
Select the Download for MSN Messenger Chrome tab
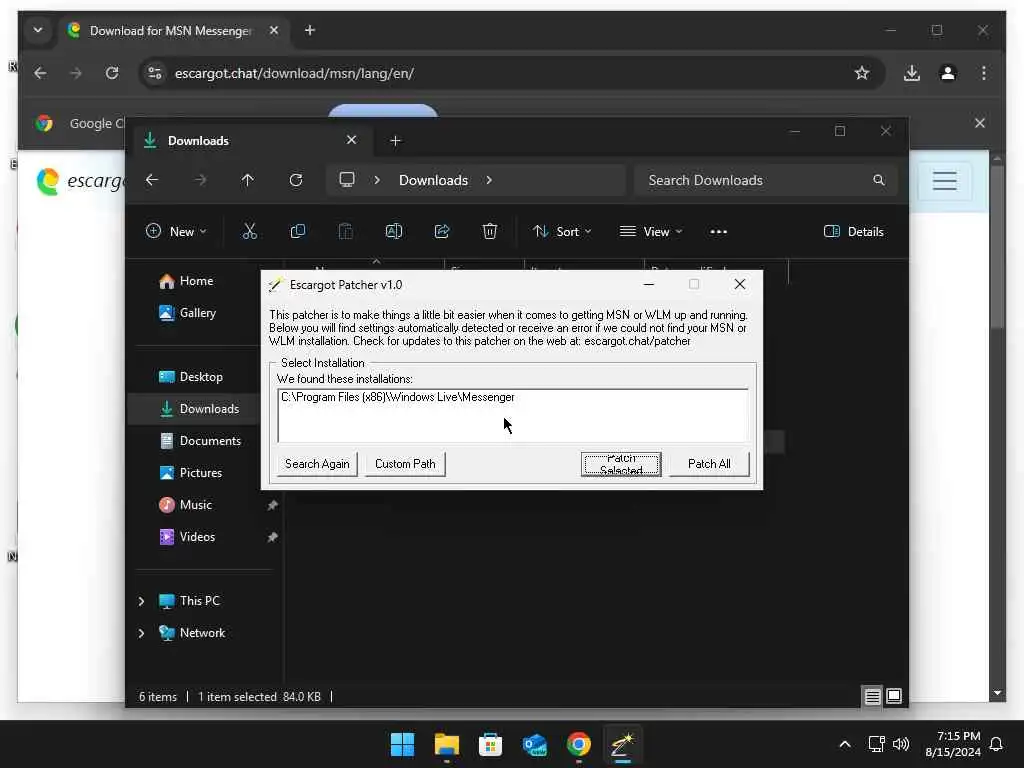point(173,31)
